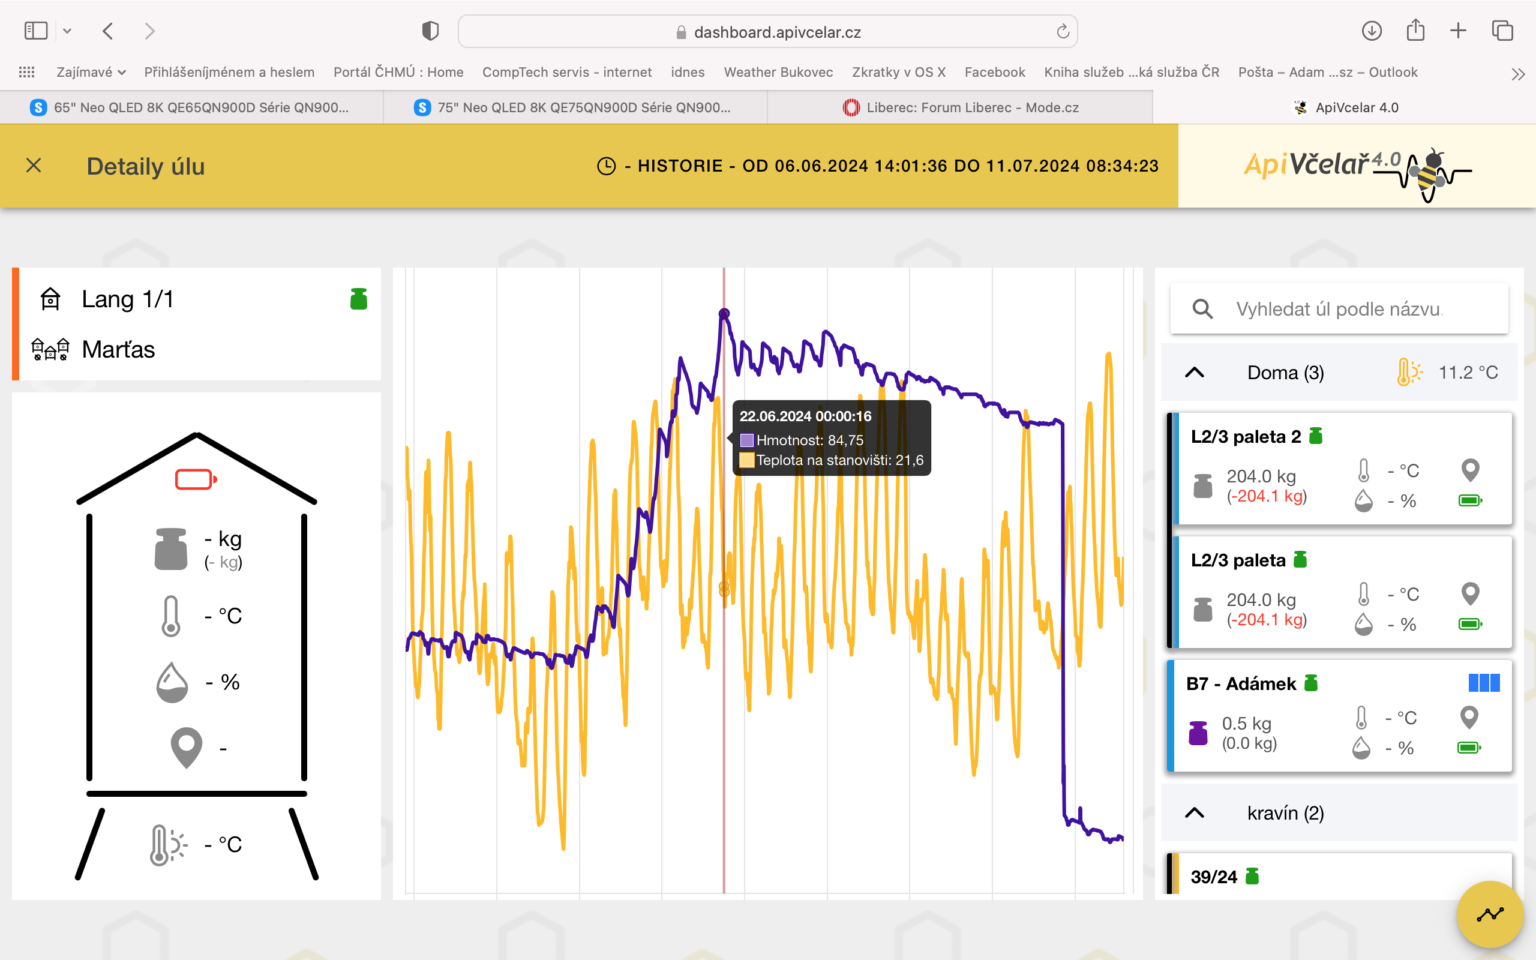This screenshot has height=960, width=1536.
Task: Collapse the Doma (3) group
Action: (1194, 373)
